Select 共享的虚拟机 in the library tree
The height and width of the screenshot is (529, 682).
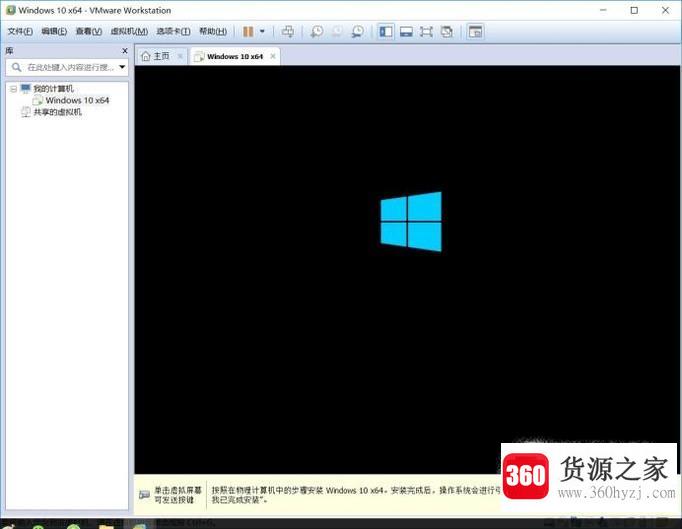click(x=57, y=112)
